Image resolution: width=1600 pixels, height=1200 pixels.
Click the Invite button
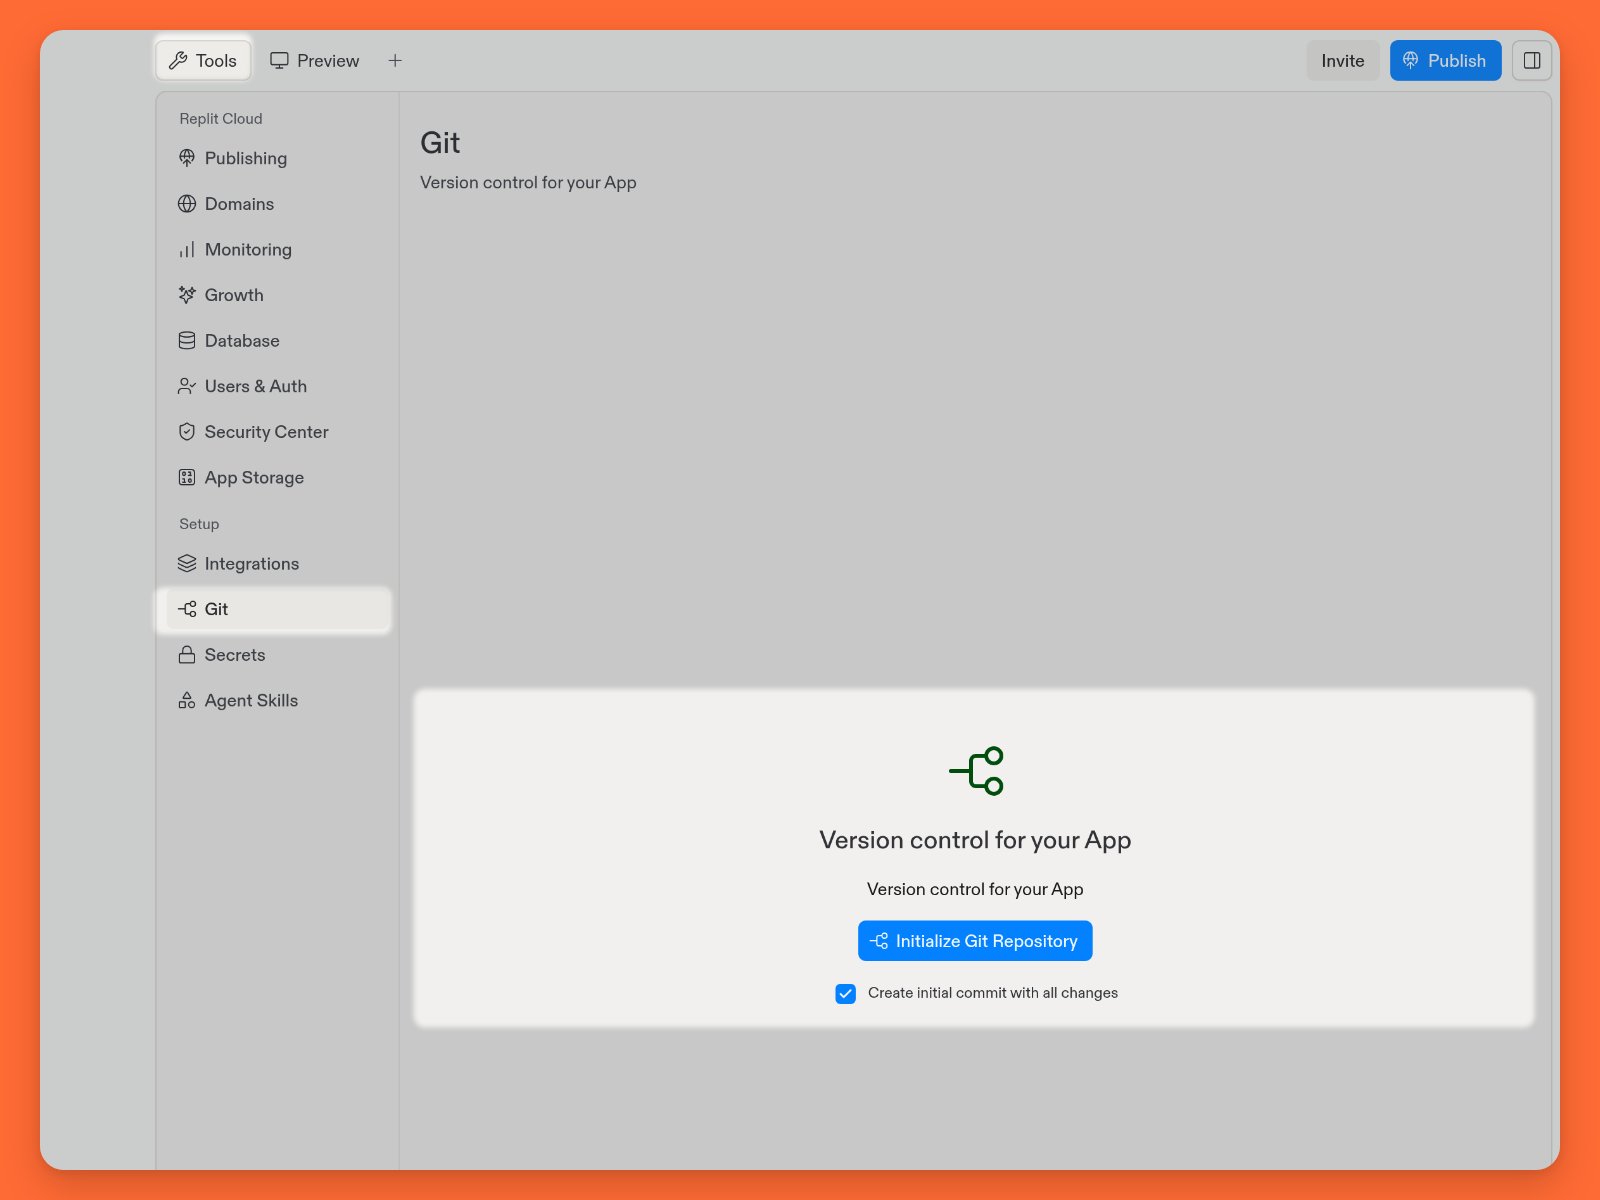(1342, 61)
